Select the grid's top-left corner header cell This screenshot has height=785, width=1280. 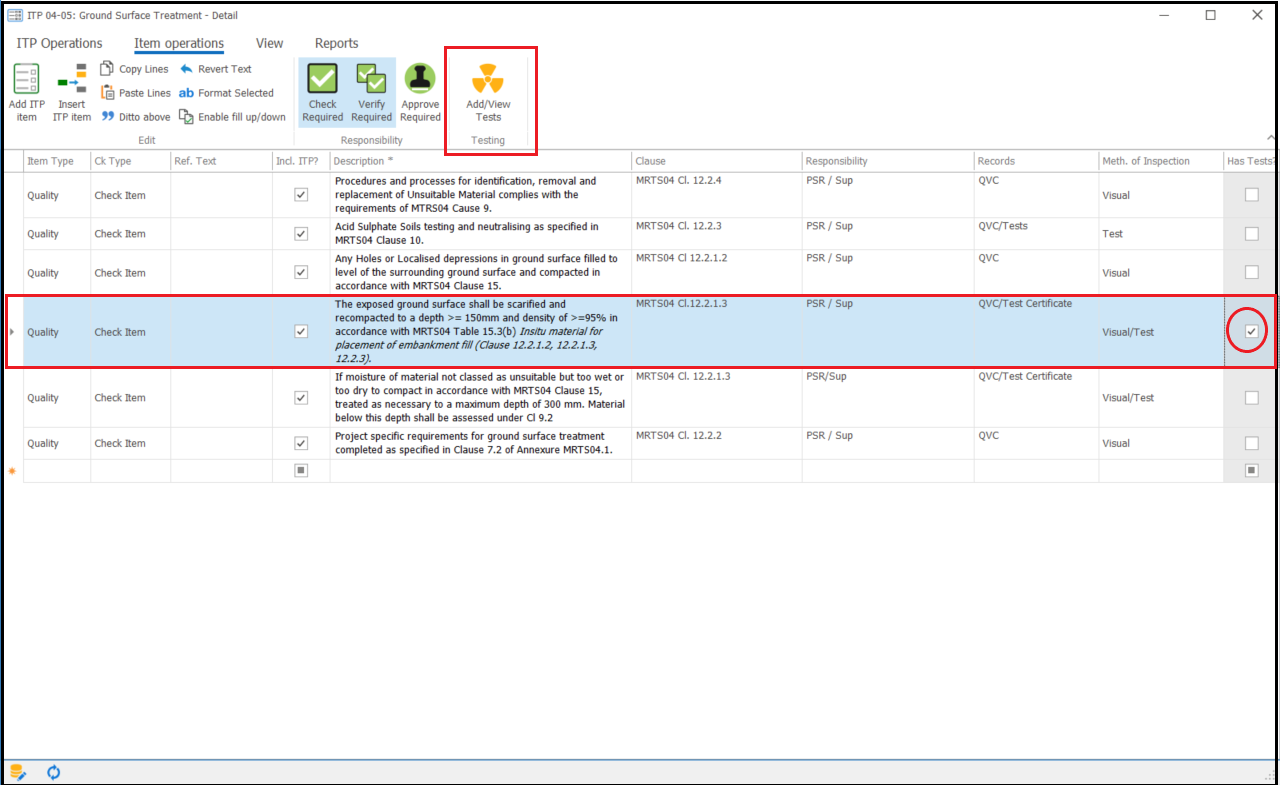point(13,161)
